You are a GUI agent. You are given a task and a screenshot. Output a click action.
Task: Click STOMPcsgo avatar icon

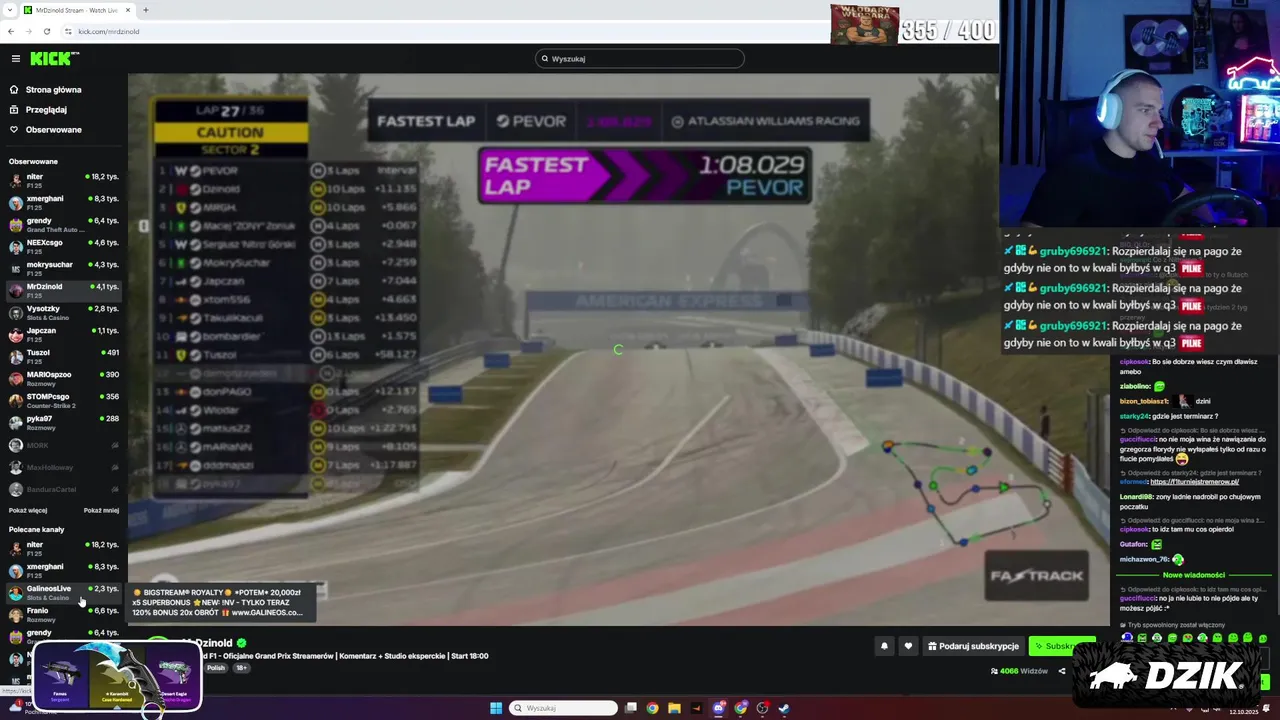click(16, 401)
